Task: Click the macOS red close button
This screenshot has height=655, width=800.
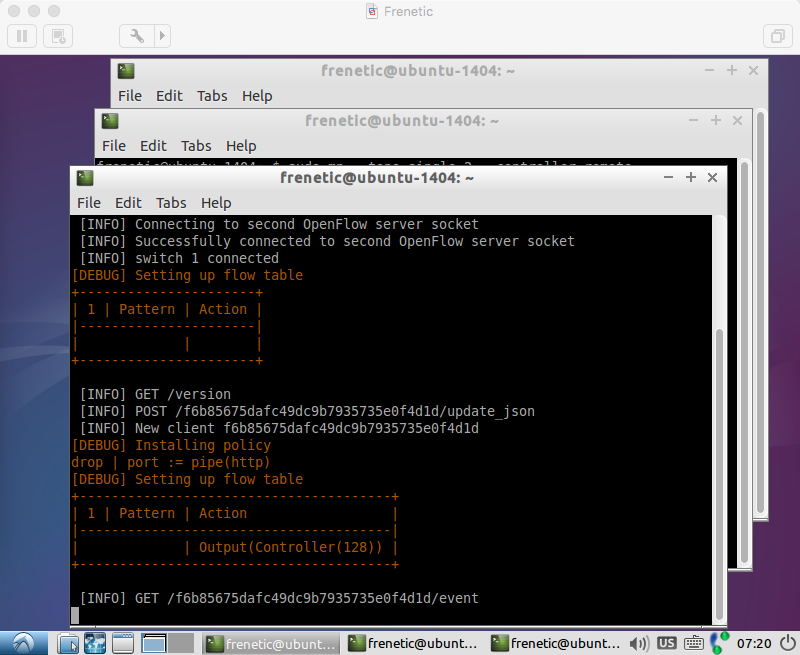Action: coord(14,11)
